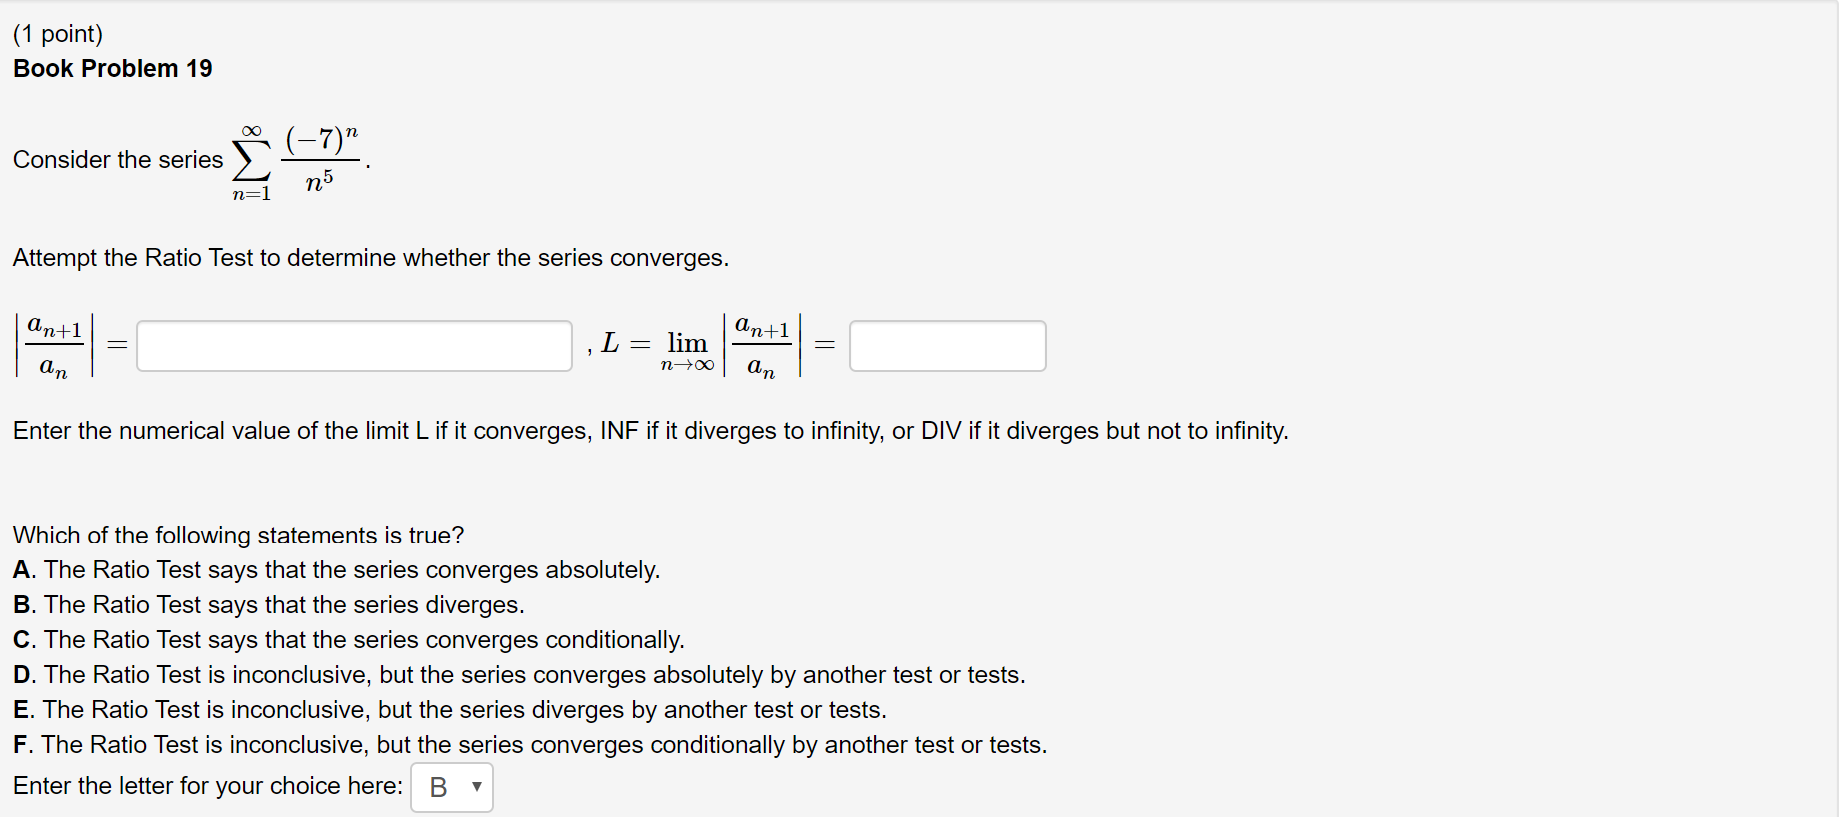1839x817 pixels.
Task: Click statement E about divergence by another test
Action: click(449, 709)
